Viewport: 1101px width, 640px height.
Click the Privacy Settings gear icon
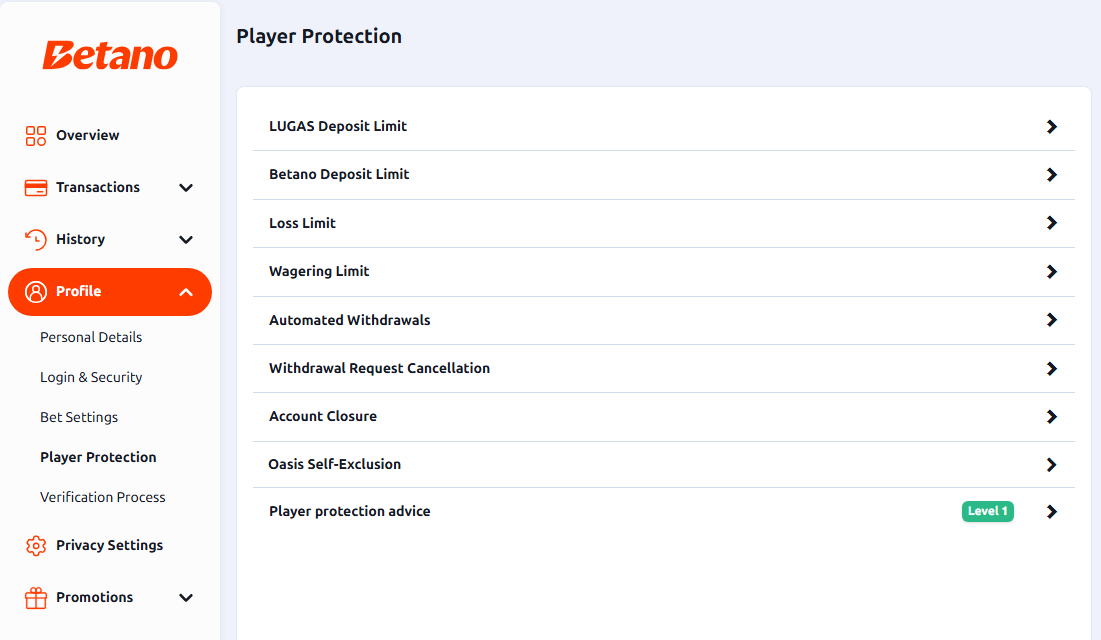click(36, 546)
